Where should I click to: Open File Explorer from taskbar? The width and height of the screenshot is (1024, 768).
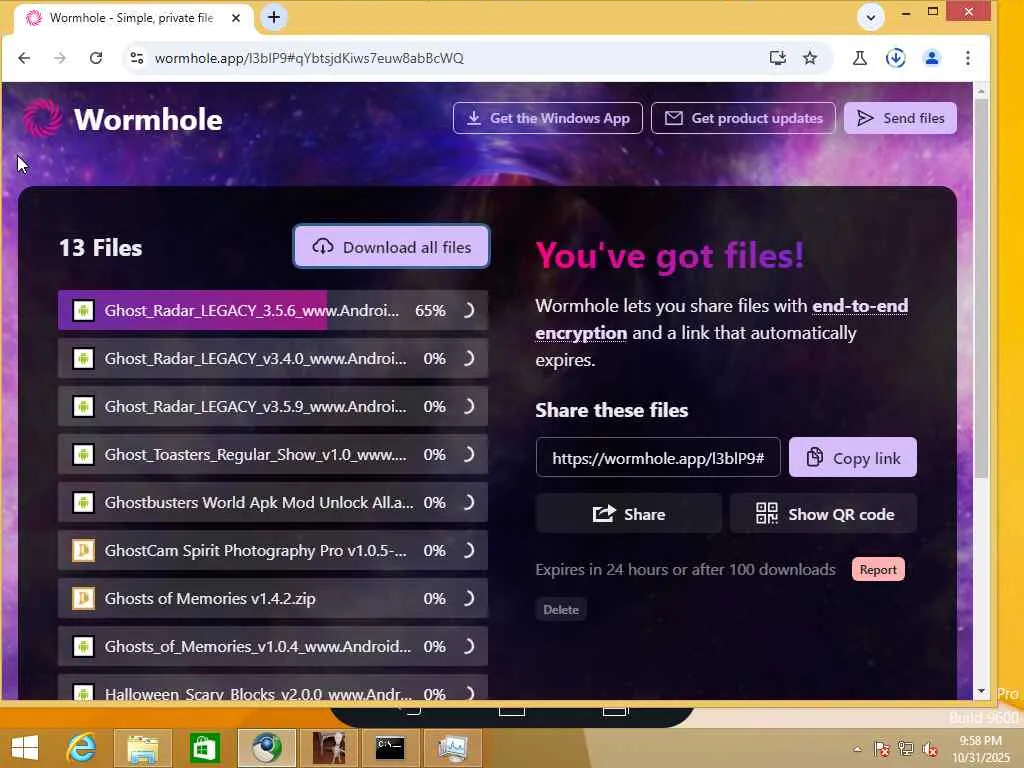142,748
